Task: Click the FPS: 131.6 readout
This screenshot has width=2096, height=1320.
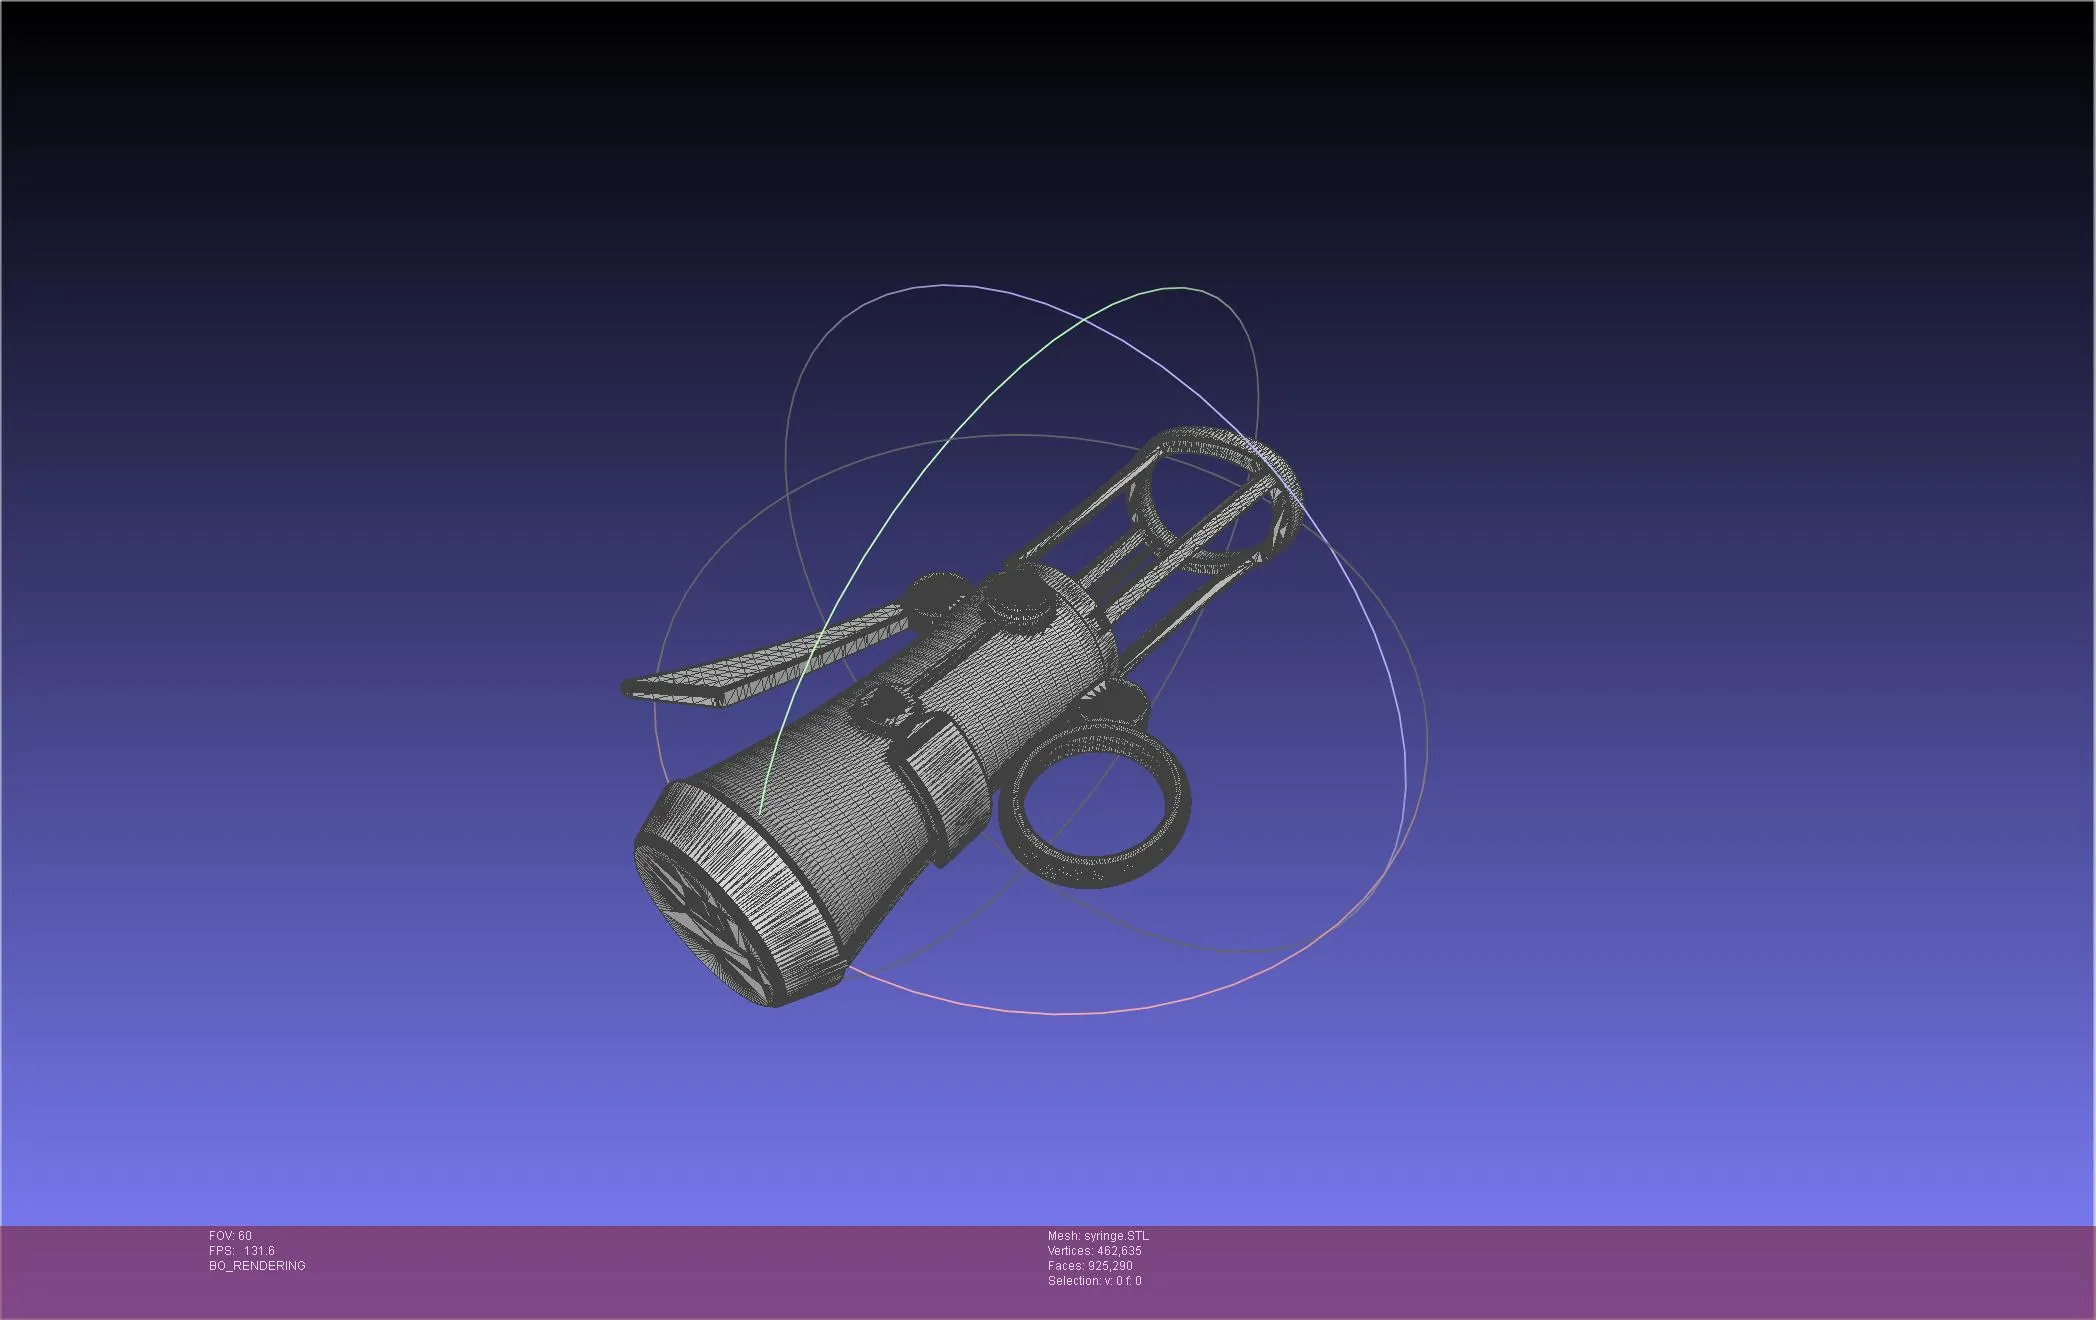Action: pyautogui.click(x=242, y=1251)
